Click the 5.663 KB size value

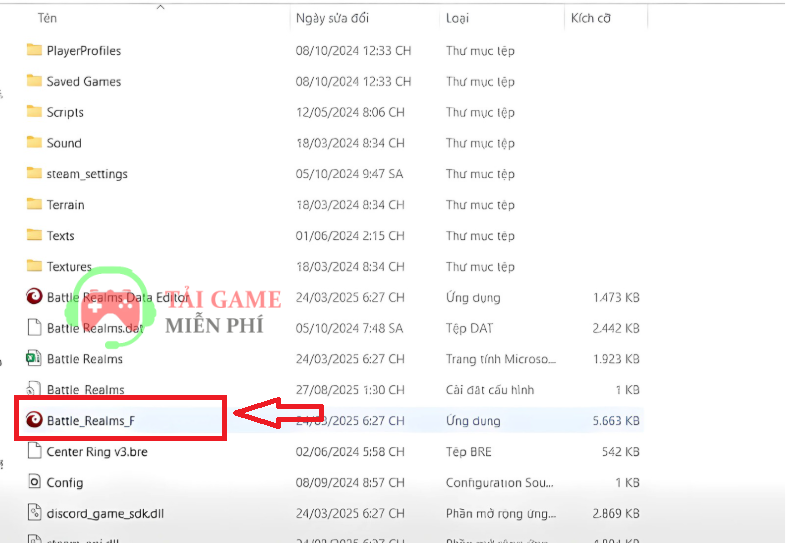[x=616, y=421]
